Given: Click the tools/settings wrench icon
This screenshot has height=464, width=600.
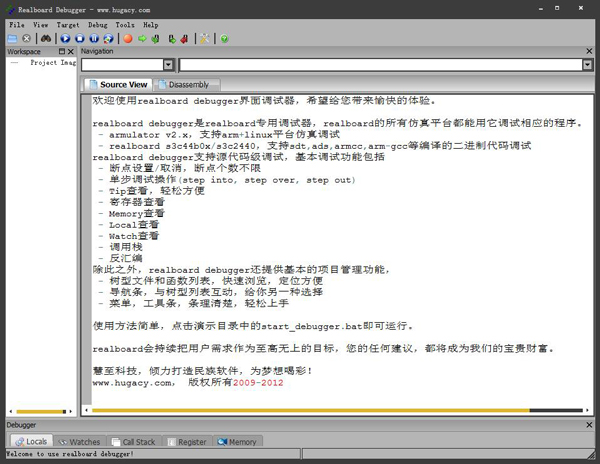Looking at the screenshot, I should click(x=205, y=39).
